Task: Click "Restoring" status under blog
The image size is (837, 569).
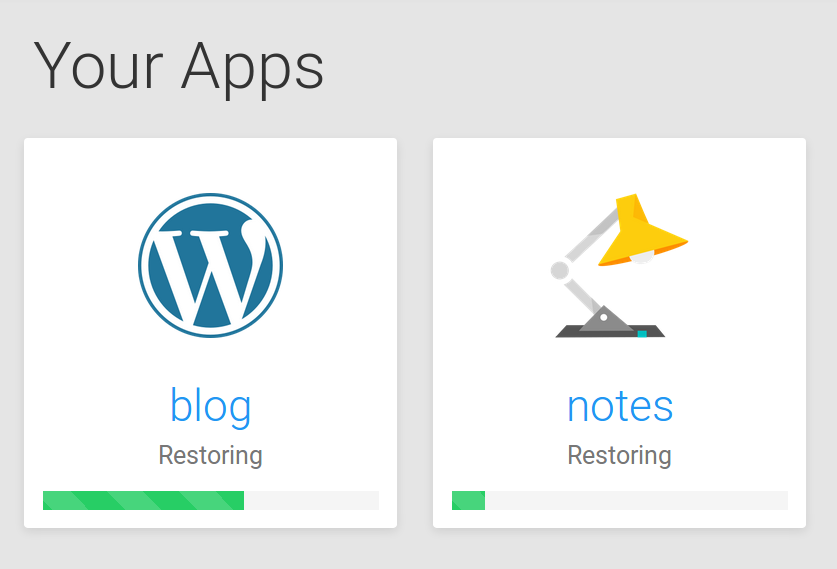Action: click(210, 456)
